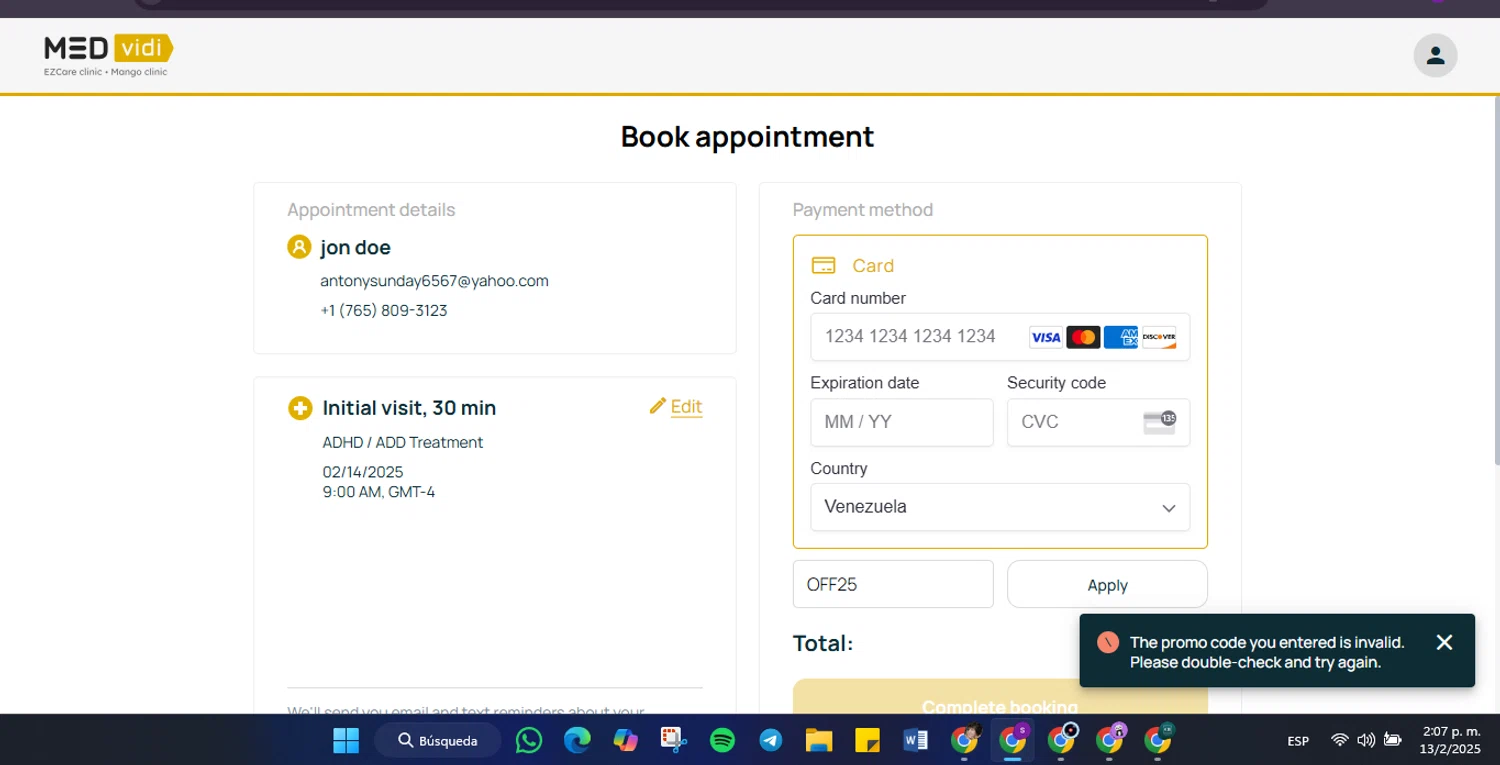1500x765 pixels.
Task: Click the Book appointment heading
Action: [x=747, y=136]
